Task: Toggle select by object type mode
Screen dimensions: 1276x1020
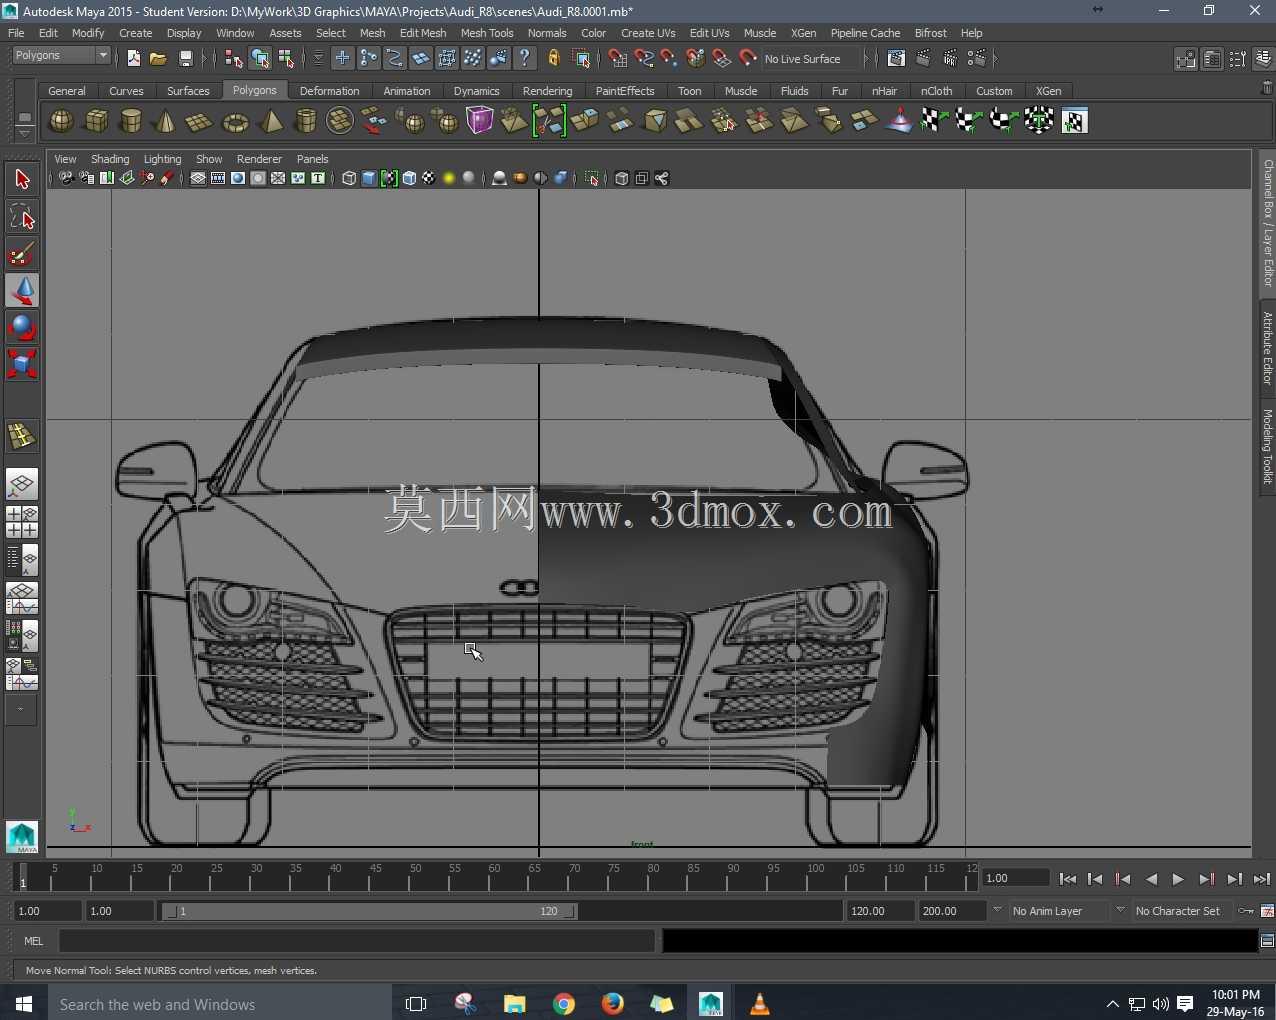Action: tap(260, 59)
